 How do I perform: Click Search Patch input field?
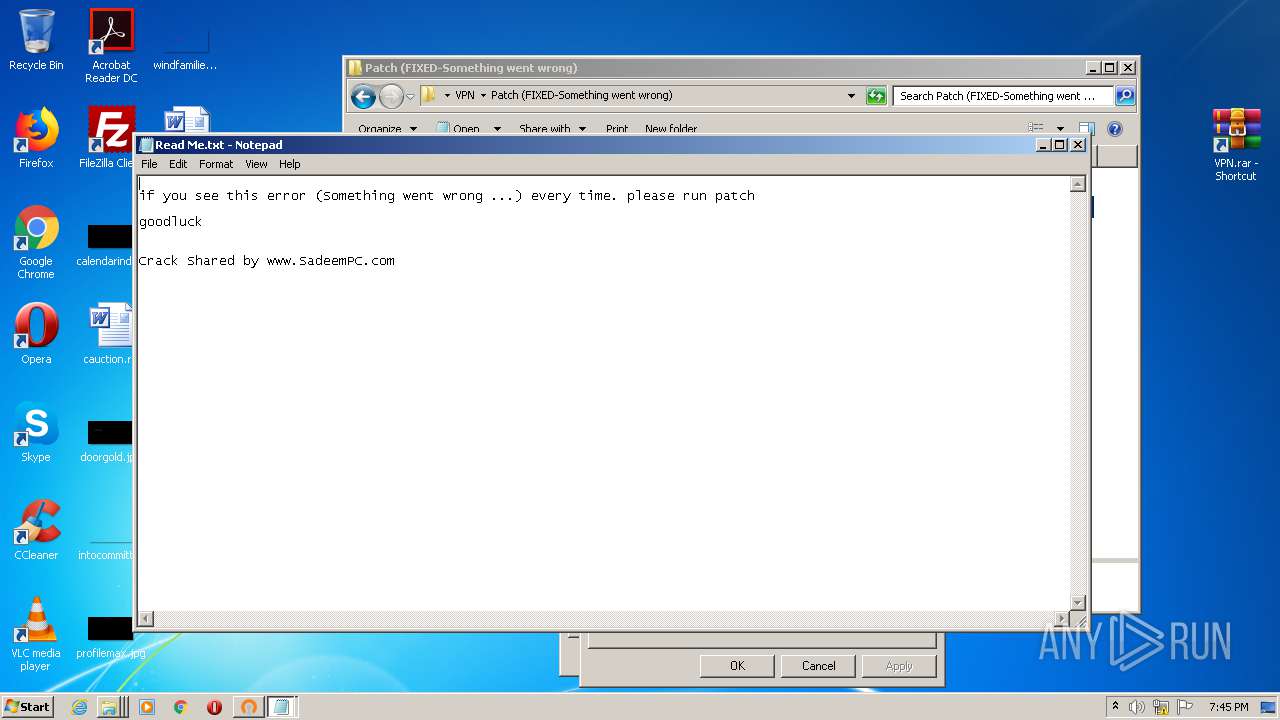(x=1003, y=96)
